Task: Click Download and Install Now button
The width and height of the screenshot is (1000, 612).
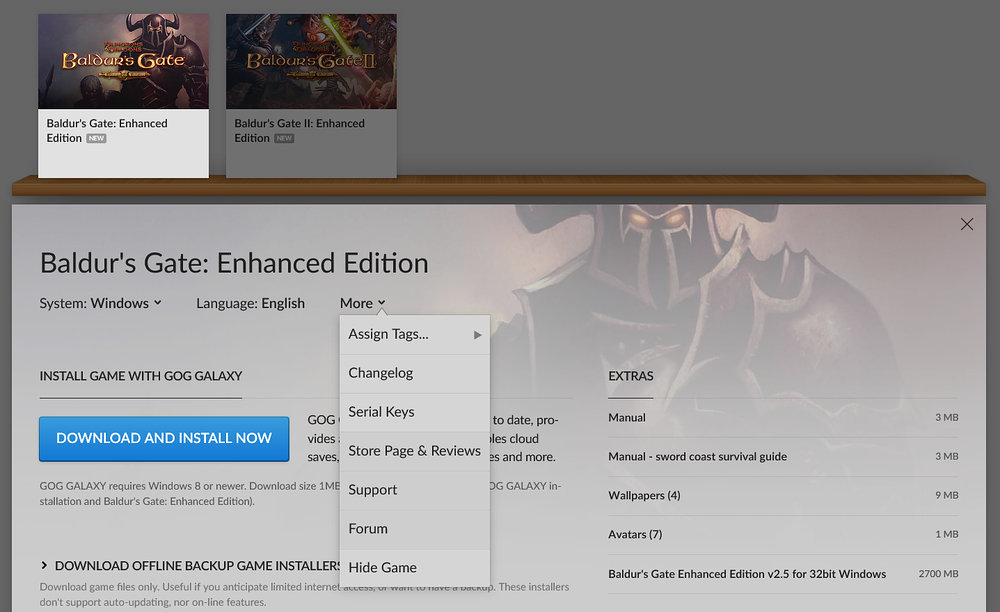Action: click(164, 439)
